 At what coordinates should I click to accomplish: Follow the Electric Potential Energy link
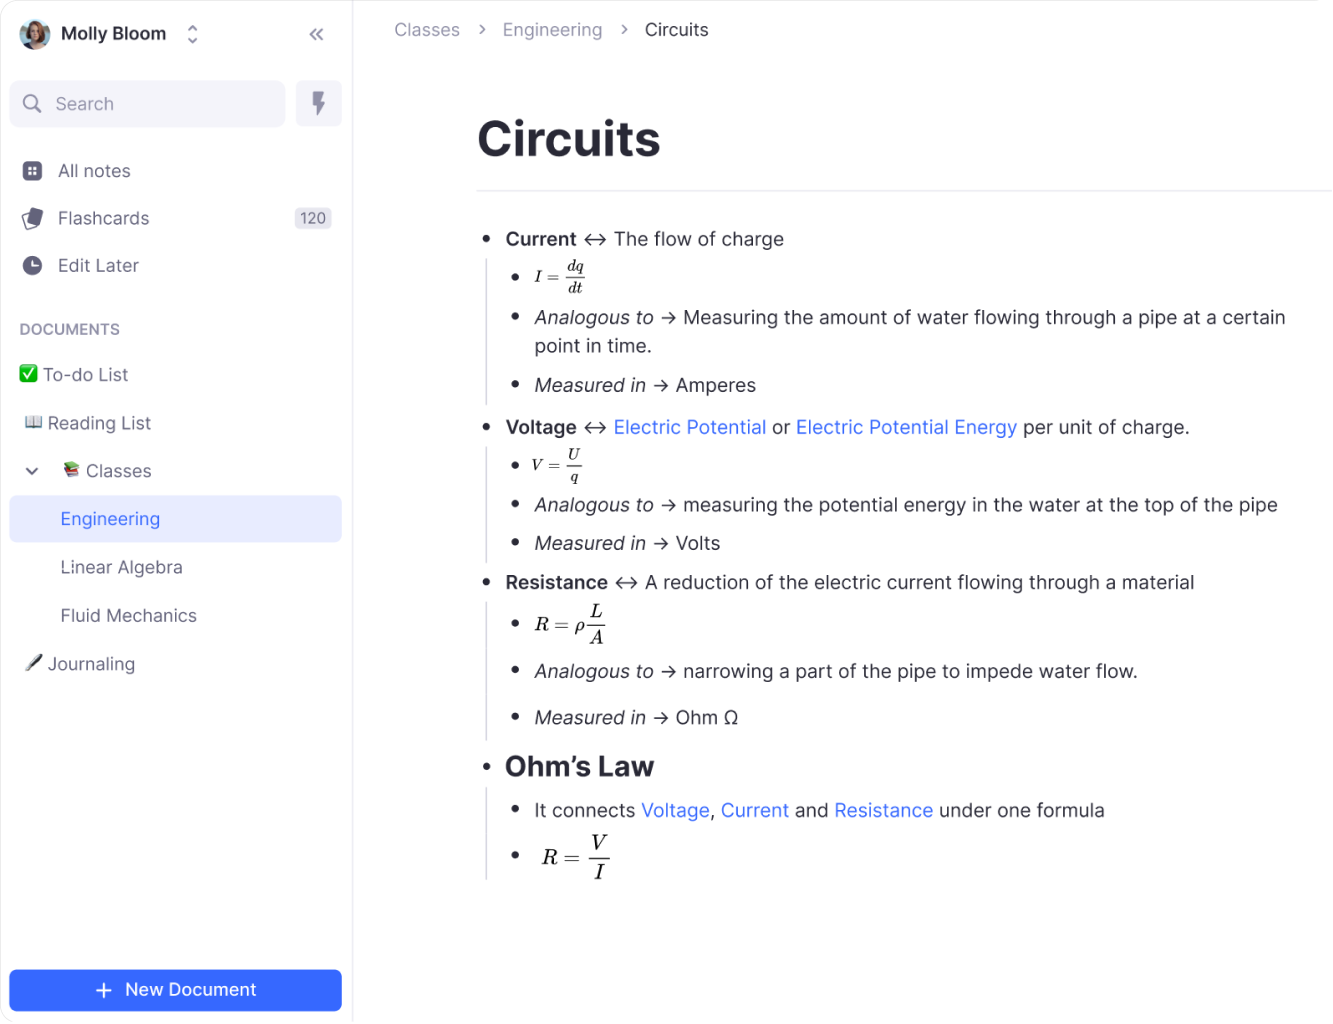tap(906, 427)
